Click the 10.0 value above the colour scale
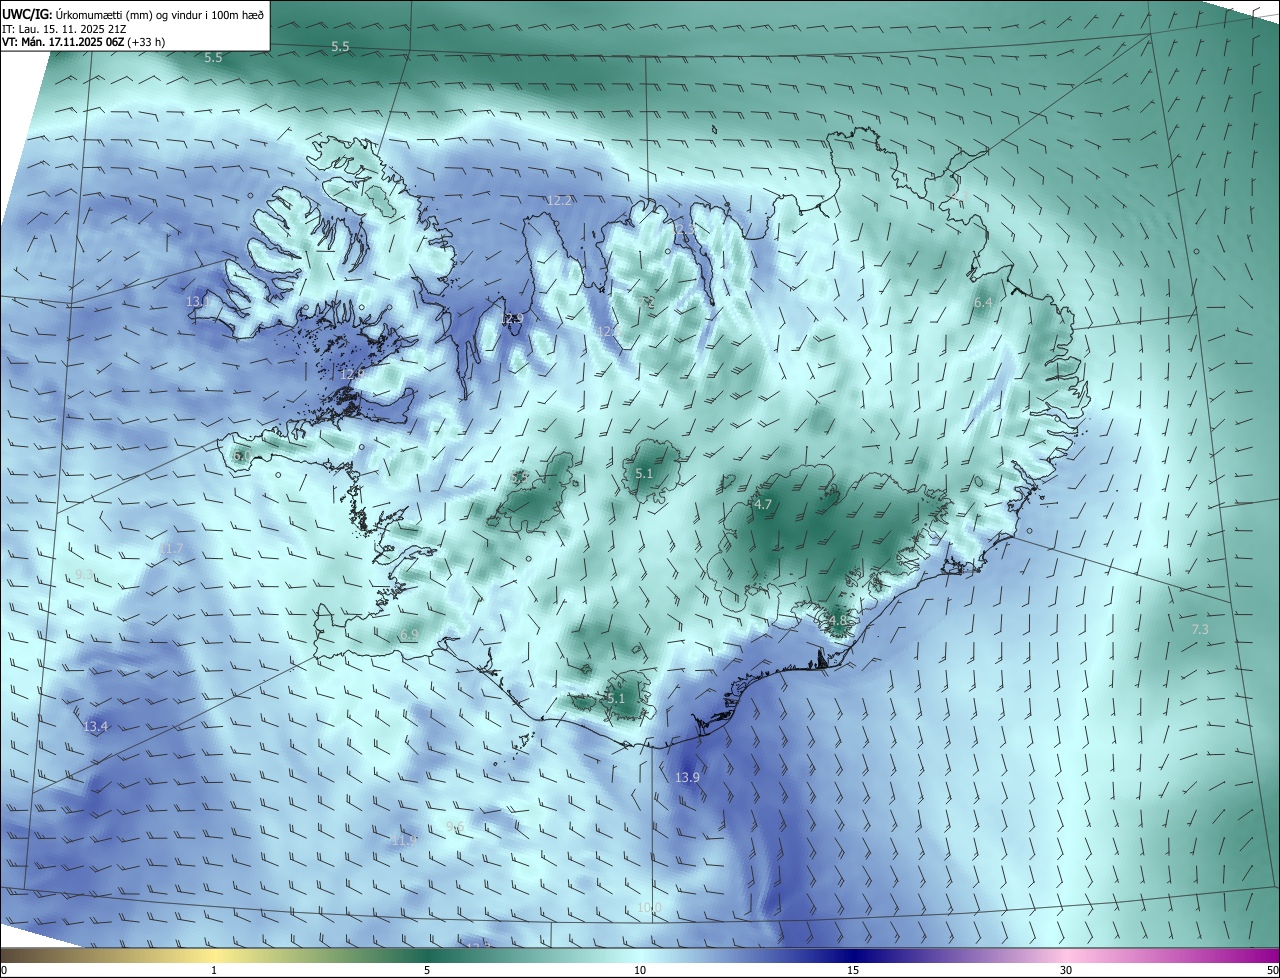Screen dimensions: 1280x978 coord(649,907)
